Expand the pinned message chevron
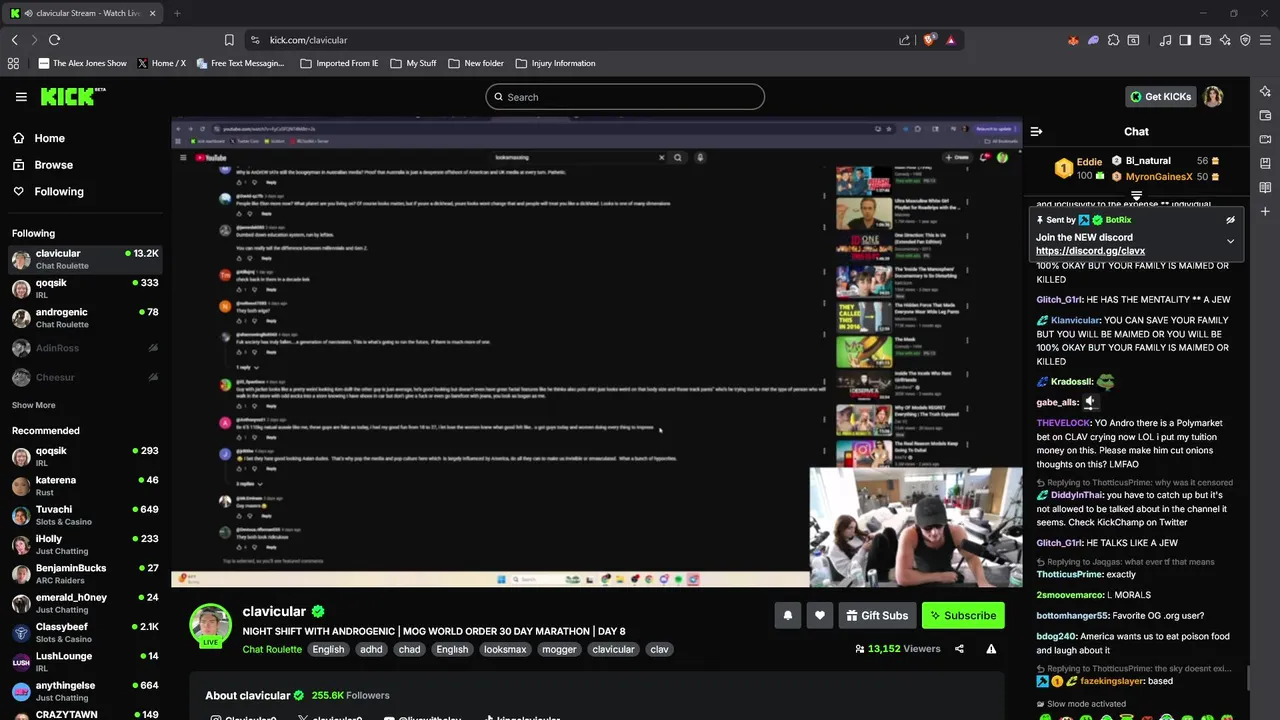The image size is (1280, 720). pyautogui.click(x=1230, y=241)
